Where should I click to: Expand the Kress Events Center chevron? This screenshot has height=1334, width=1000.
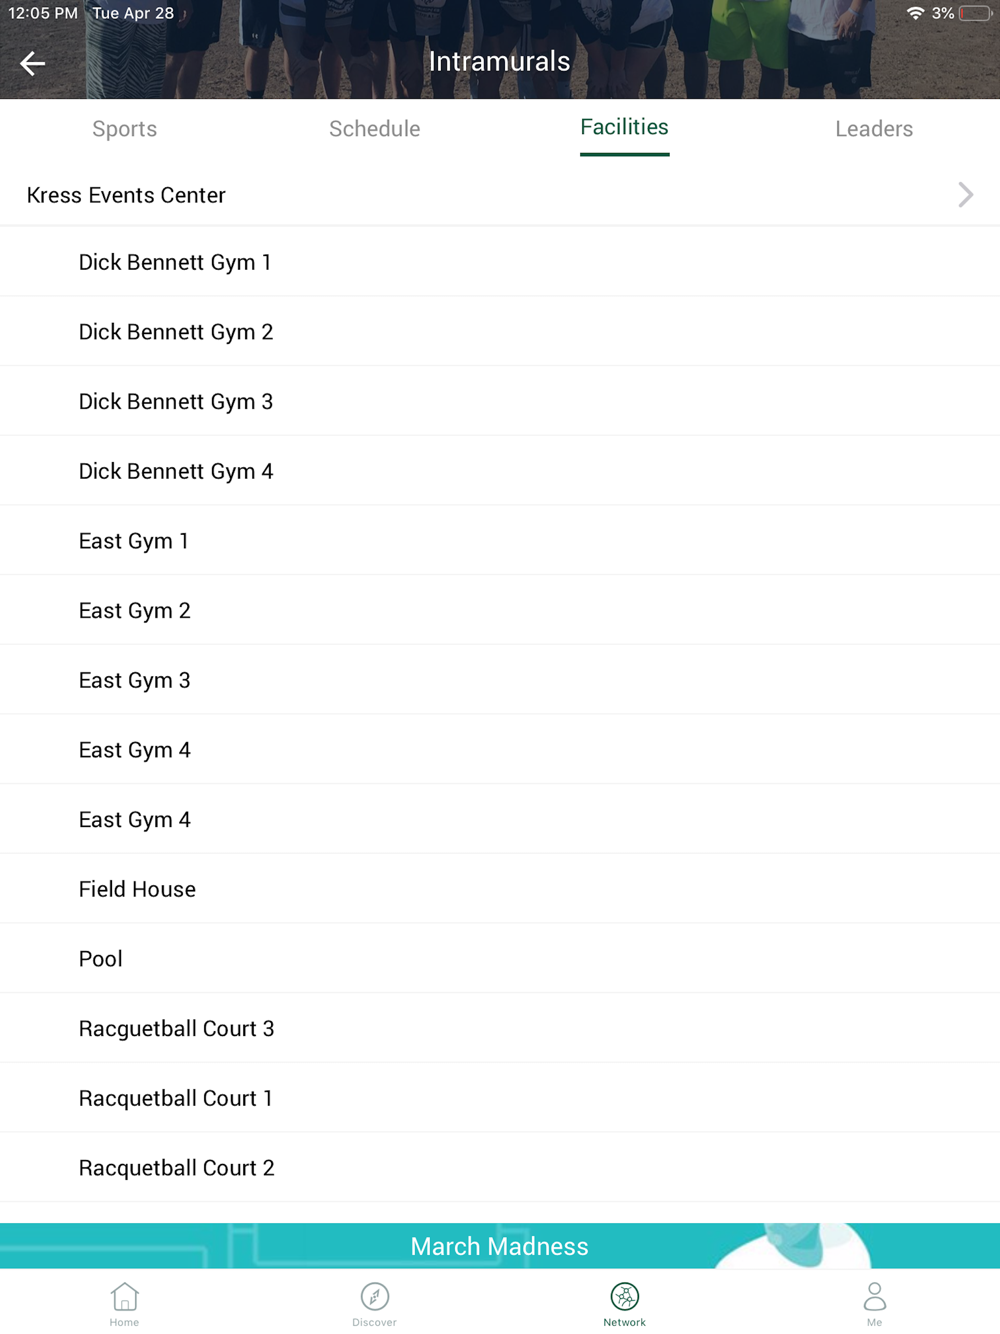click(x=965, y=195)
